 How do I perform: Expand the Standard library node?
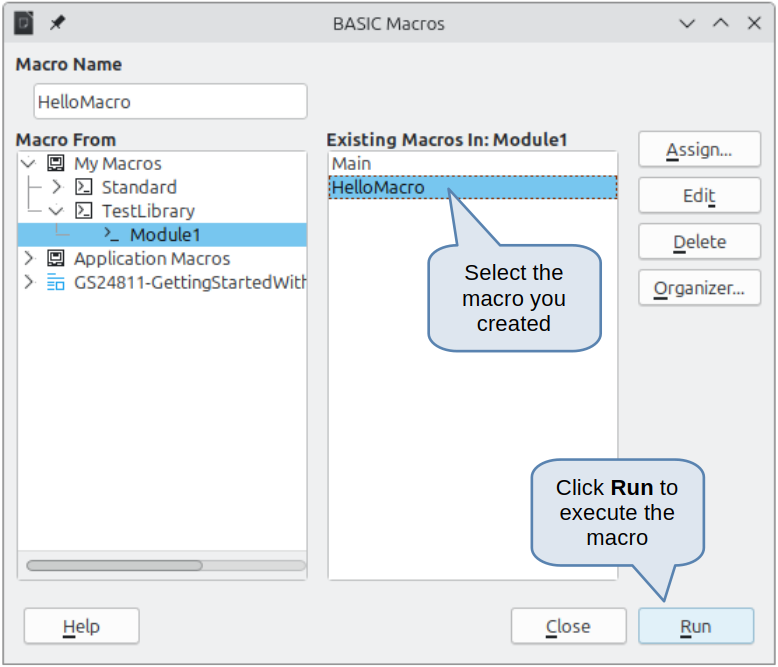(57, 187)
